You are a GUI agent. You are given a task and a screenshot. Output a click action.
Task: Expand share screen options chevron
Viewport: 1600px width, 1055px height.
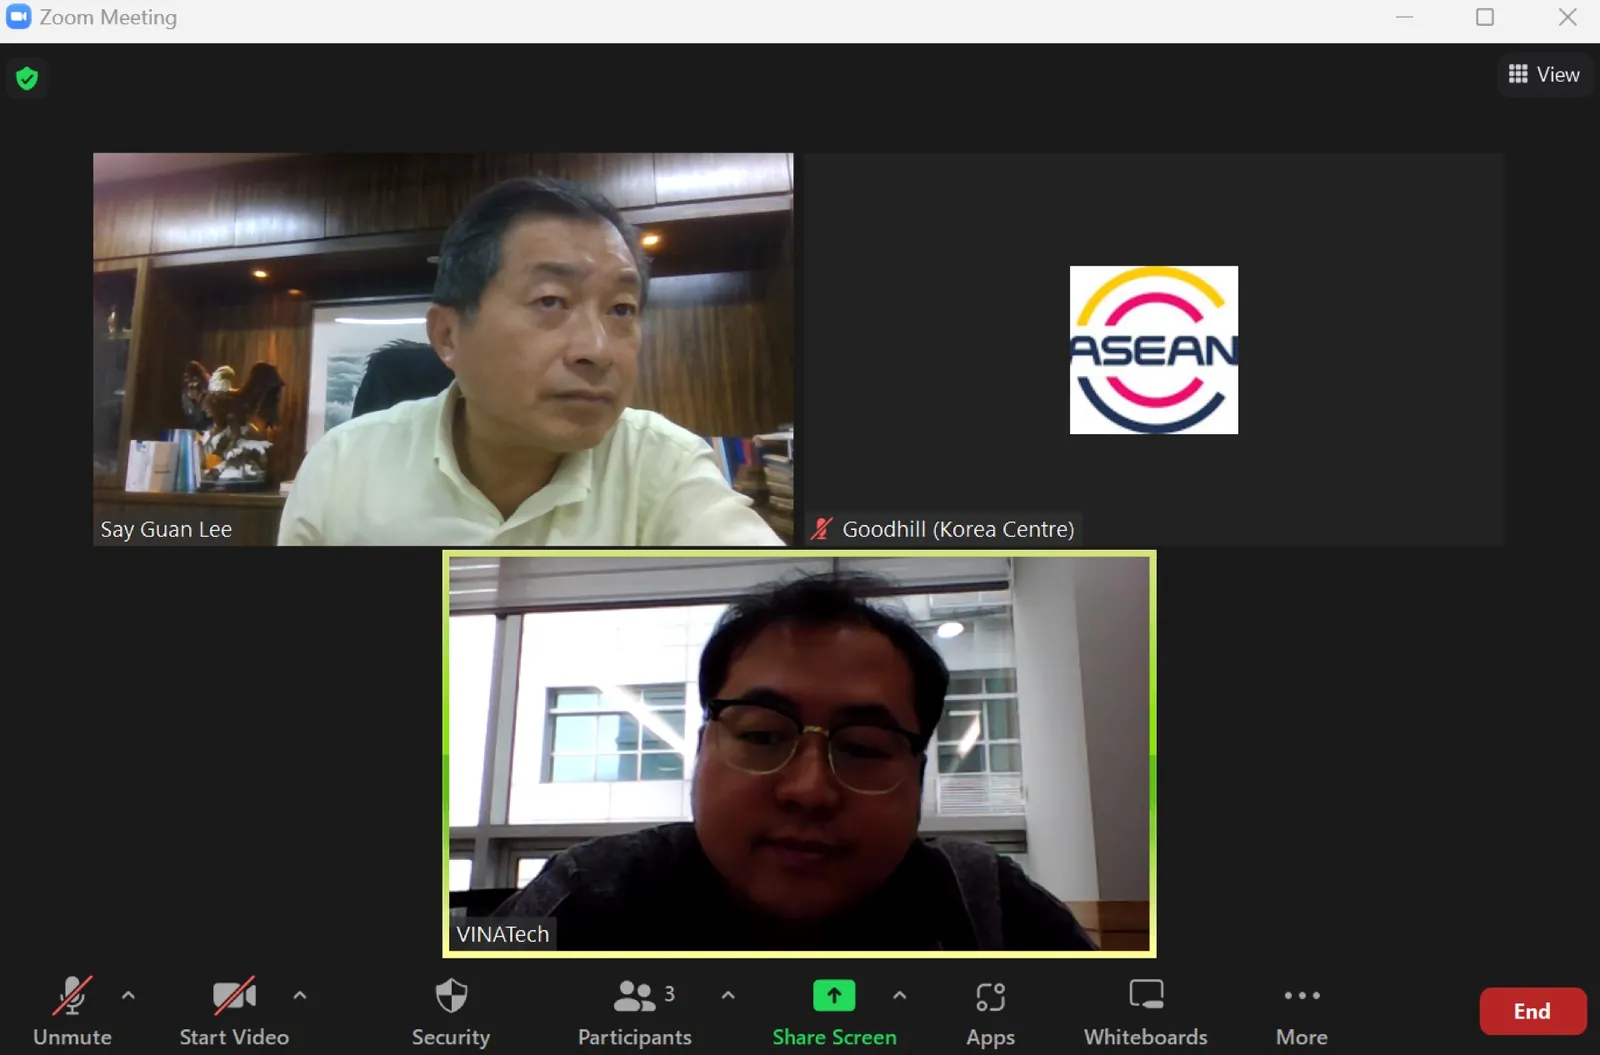(x=899, y=995)
